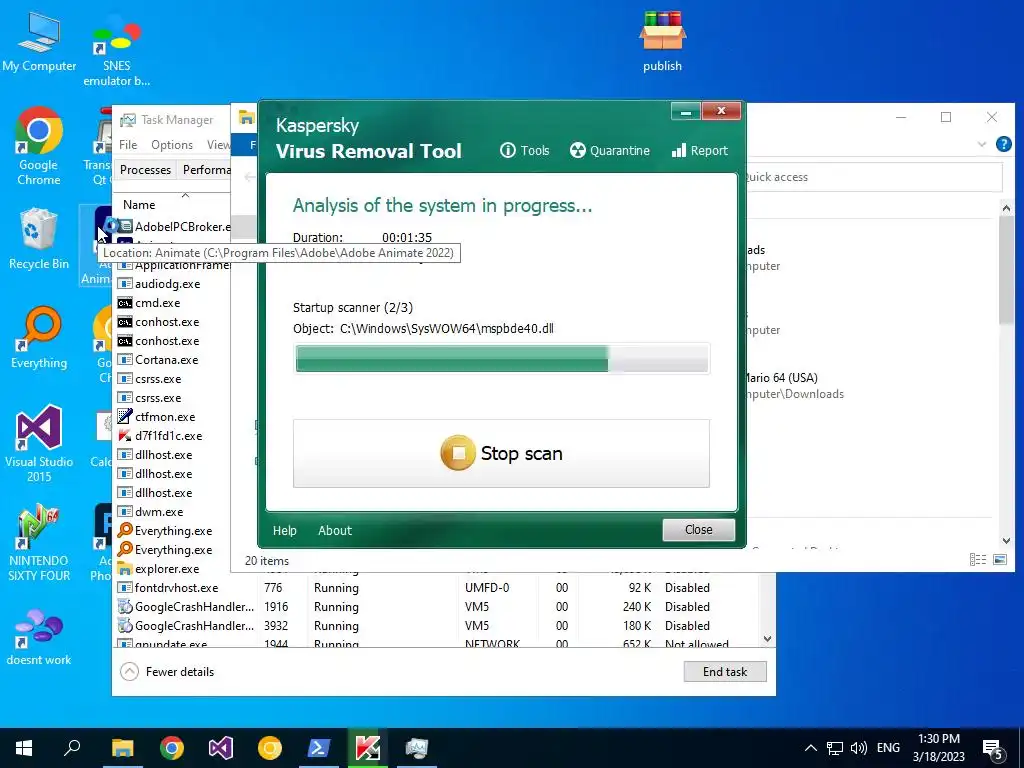Click End task button
The height and width of the screenshot is (768, 1024).
725,671
